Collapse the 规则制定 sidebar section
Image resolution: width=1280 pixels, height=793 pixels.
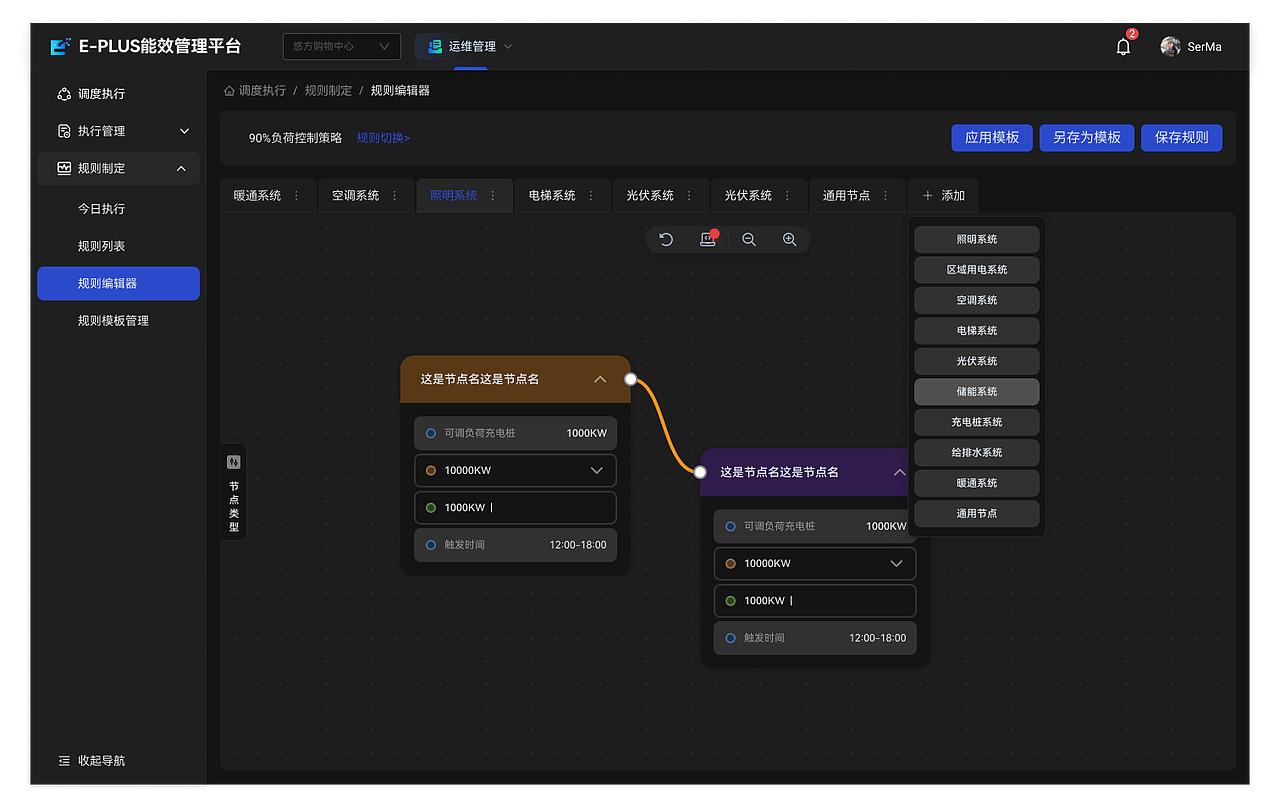click(181, 168)
